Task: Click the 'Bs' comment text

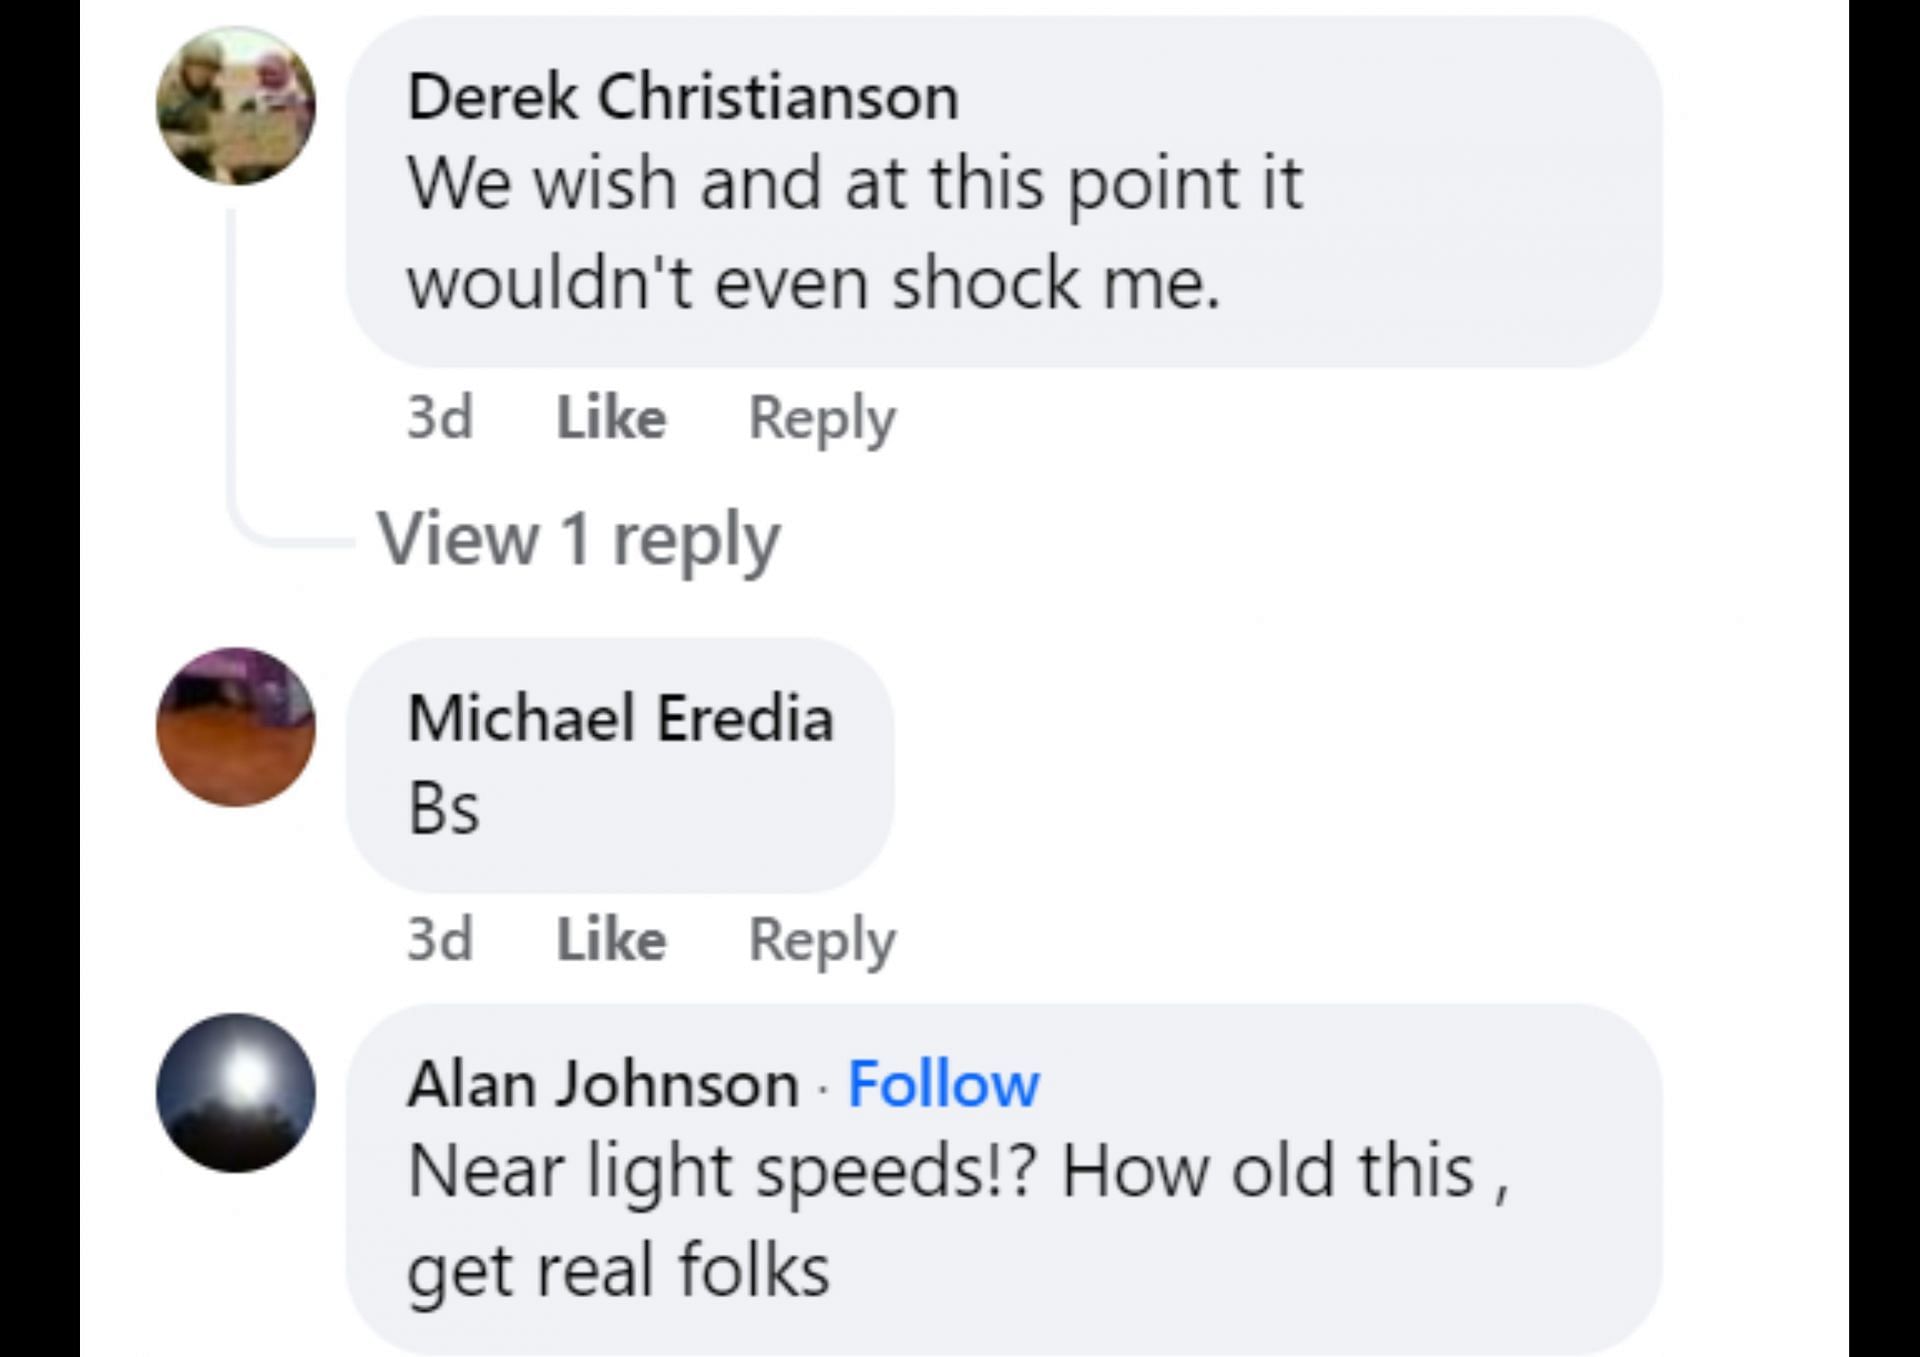Action: point(444,808)
